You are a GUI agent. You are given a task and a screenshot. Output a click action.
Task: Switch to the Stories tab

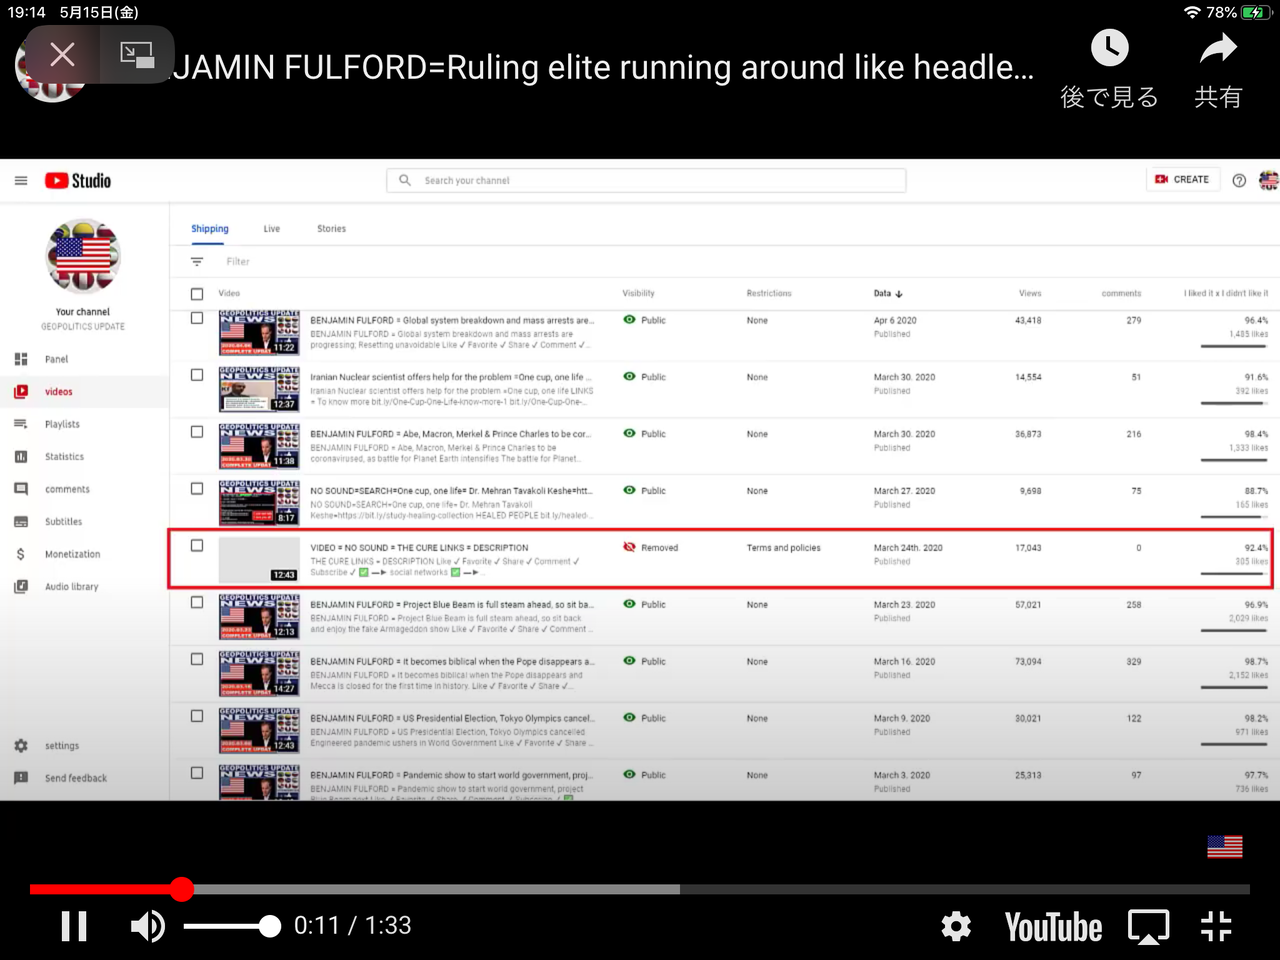pos(331,229)
